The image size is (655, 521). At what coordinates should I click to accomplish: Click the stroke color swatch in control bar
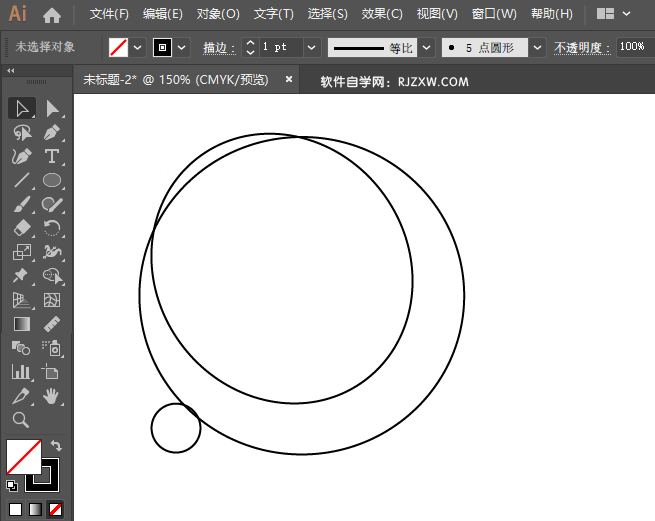(162, 48)
